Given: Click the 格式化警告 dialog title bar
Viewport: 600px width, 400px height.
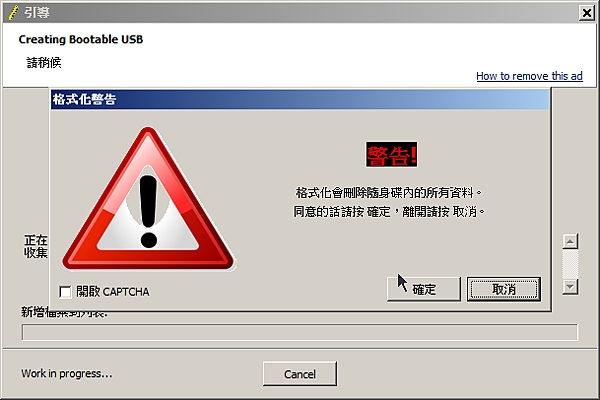Looking at the screenshot, I should 300,100.
